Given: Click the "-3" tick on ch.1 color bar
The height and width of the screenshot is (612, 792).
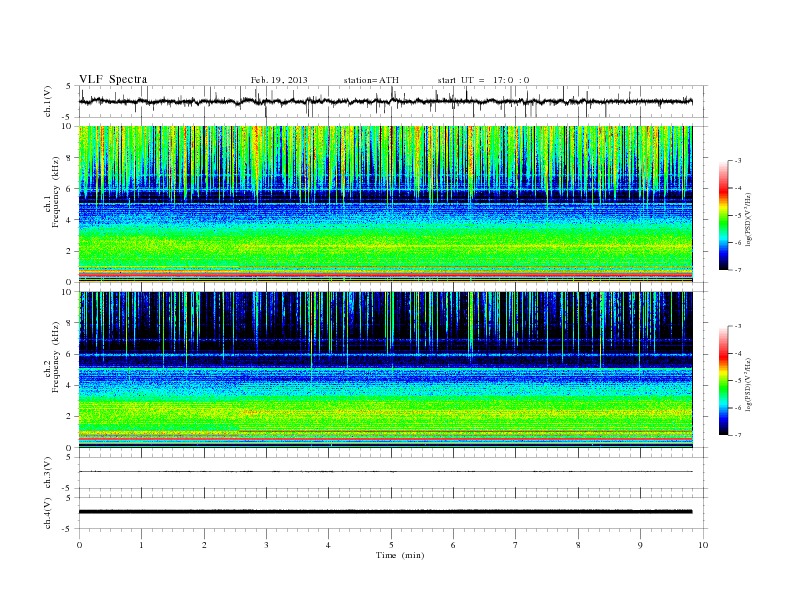Looking at the screenshot, I should pos(738,161).
